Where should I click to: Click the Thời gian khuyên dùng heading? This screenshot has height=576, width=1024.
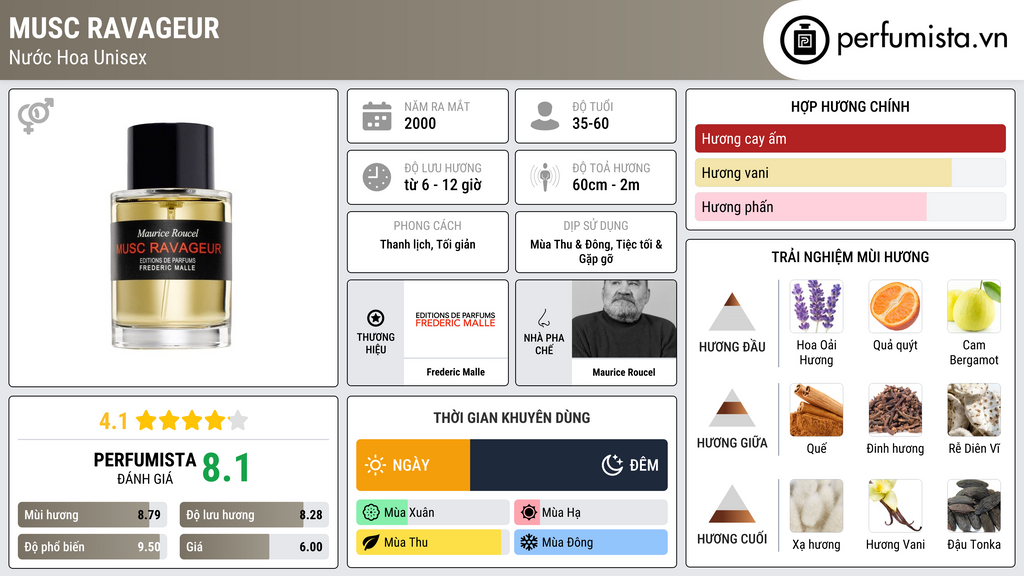(512, 418)
